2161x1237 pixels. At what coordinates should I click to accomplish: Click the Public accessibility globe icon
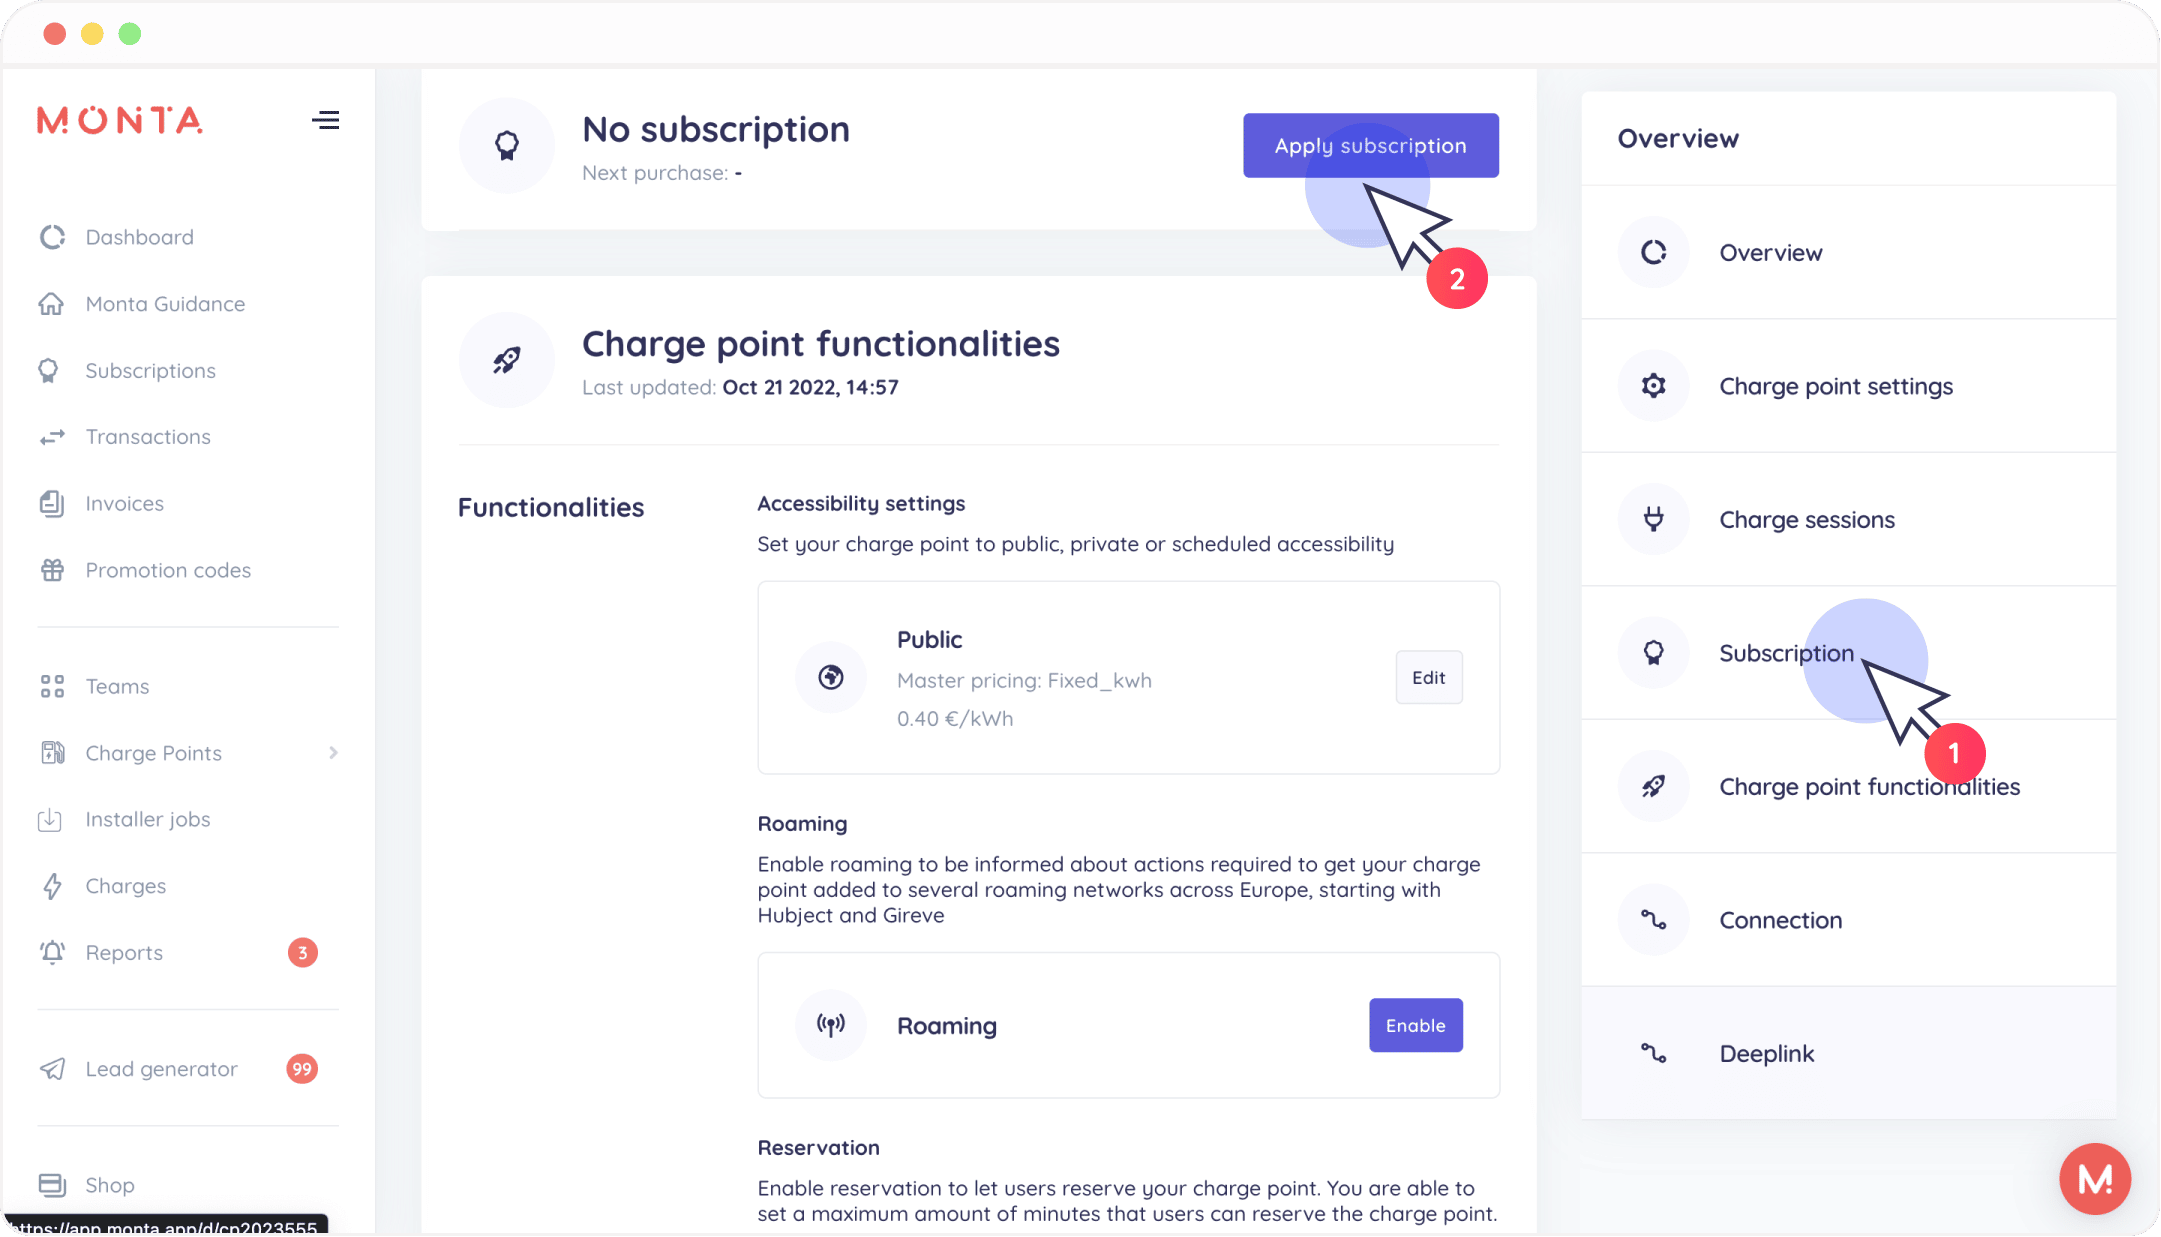[x=831, y=678]
